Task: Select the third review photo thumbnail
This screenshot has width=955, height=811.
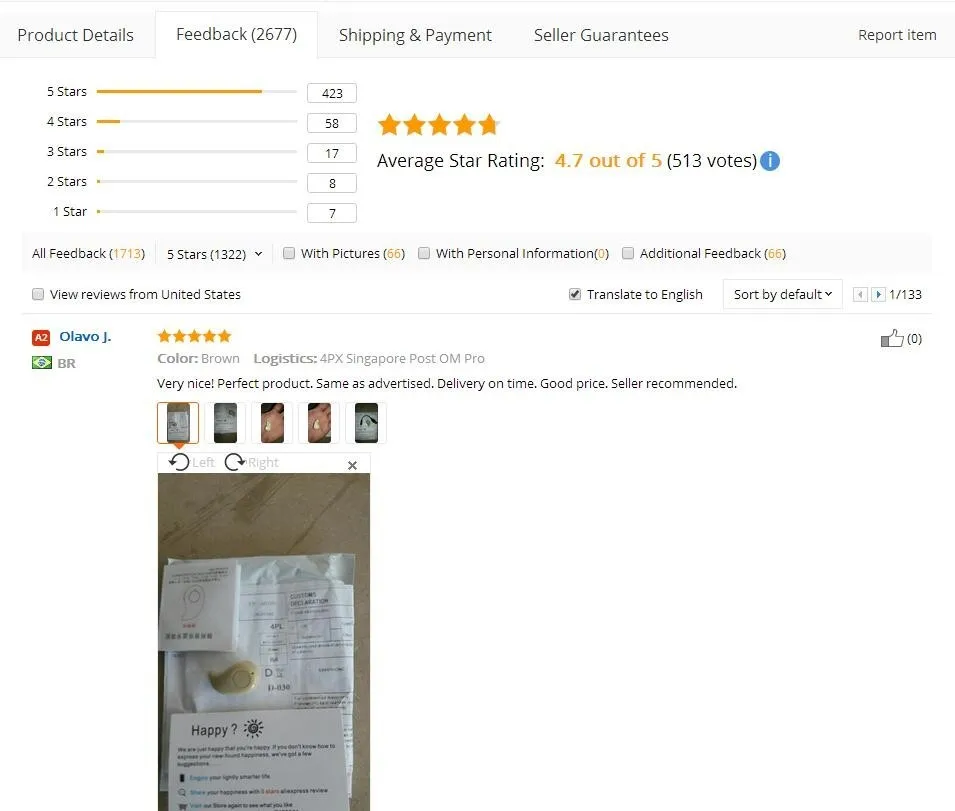Action: (x=272, y=423)
